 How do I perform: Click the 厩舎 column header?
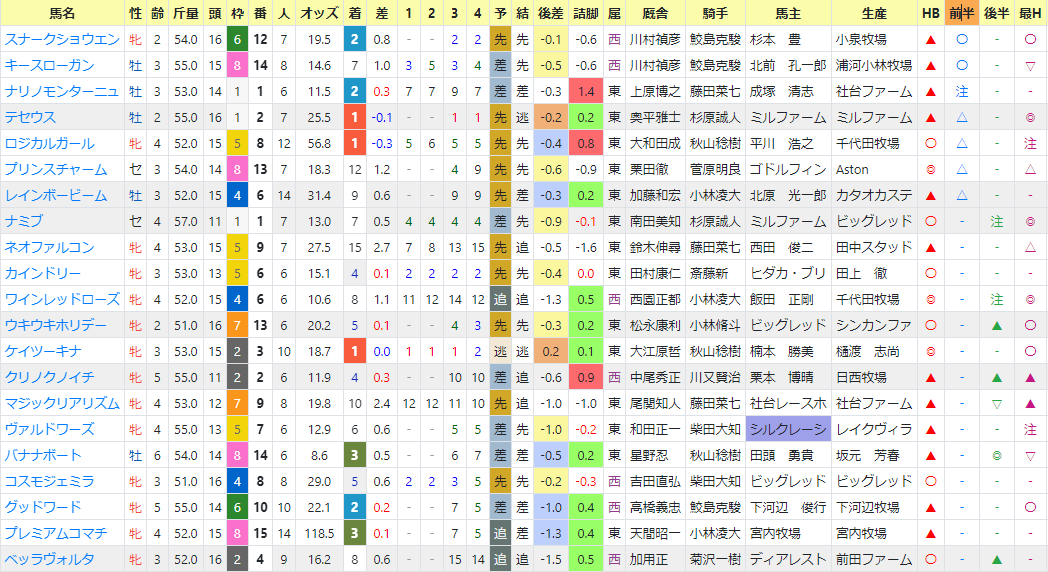click(x=655, y=13)
